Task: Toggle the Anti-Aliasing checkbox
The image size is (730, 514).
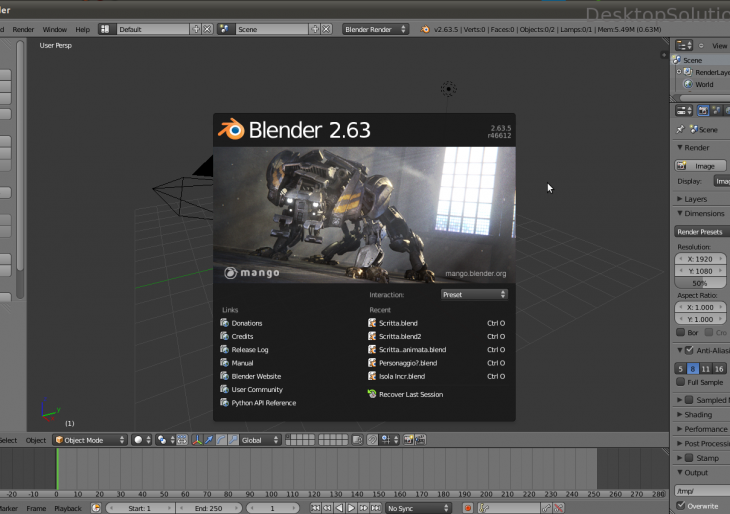Action: (689, 350)
